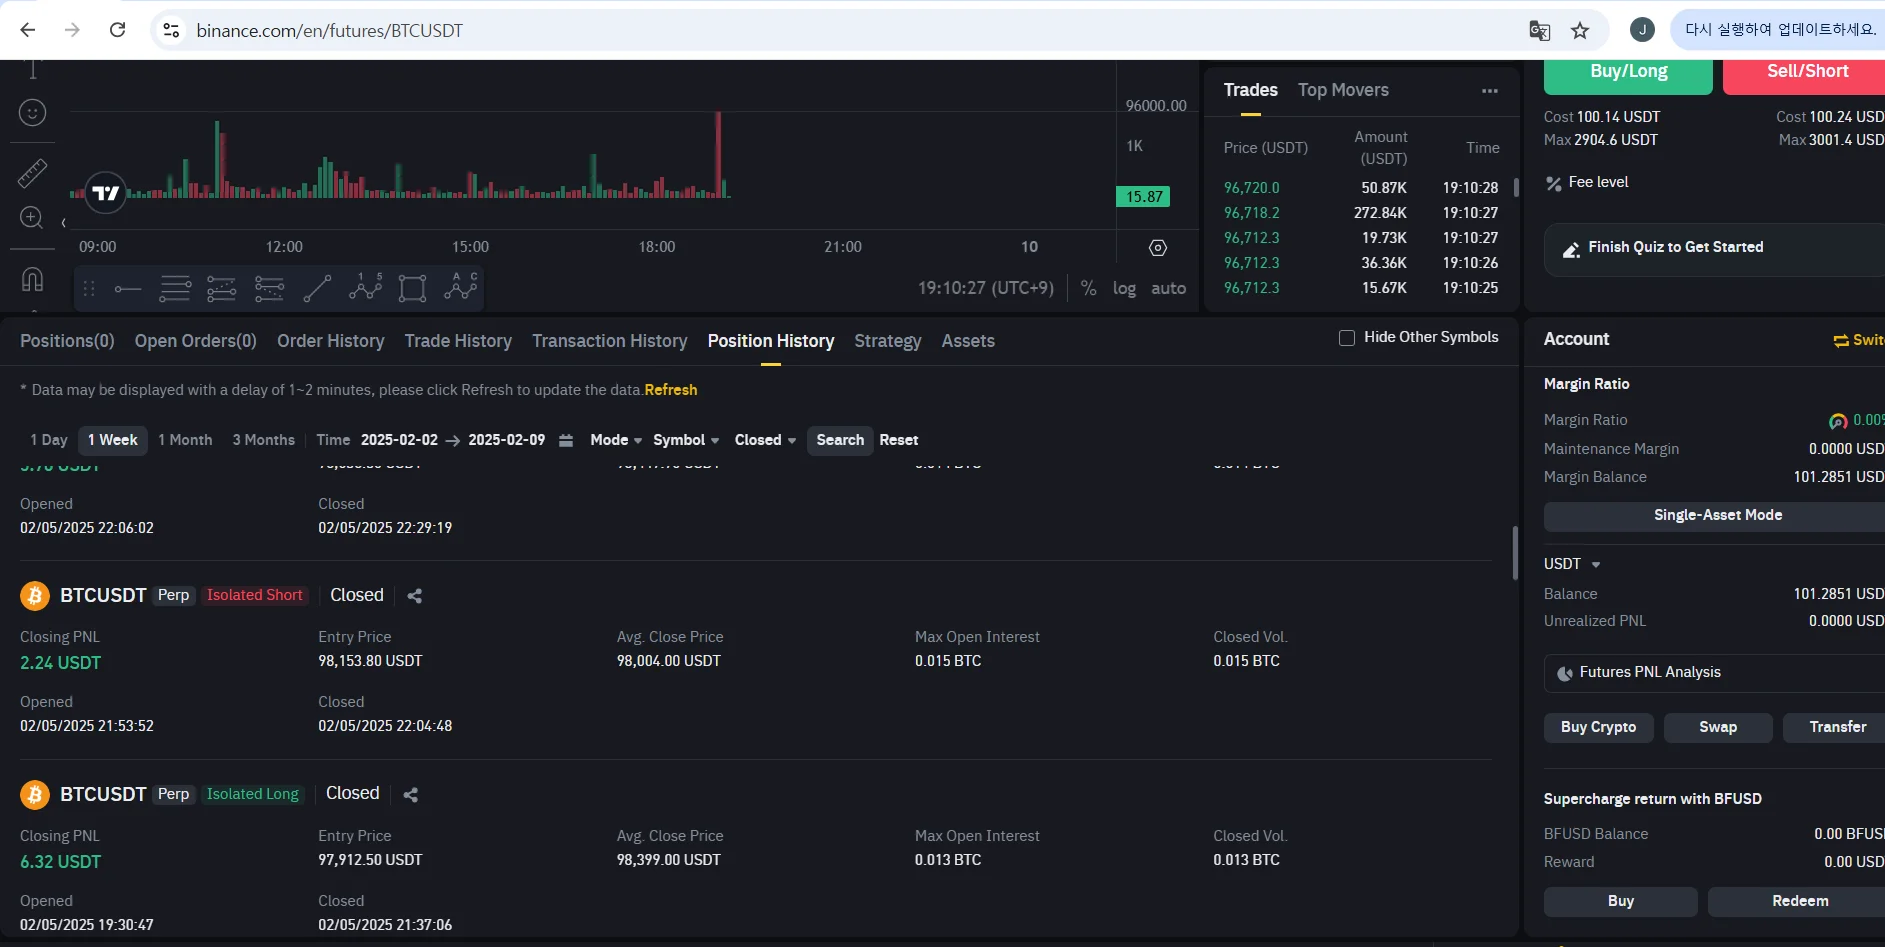Open Trades panel three-dot menu
The image size is (1885, 947).
pyautogui.click(x=1489, y=91)
